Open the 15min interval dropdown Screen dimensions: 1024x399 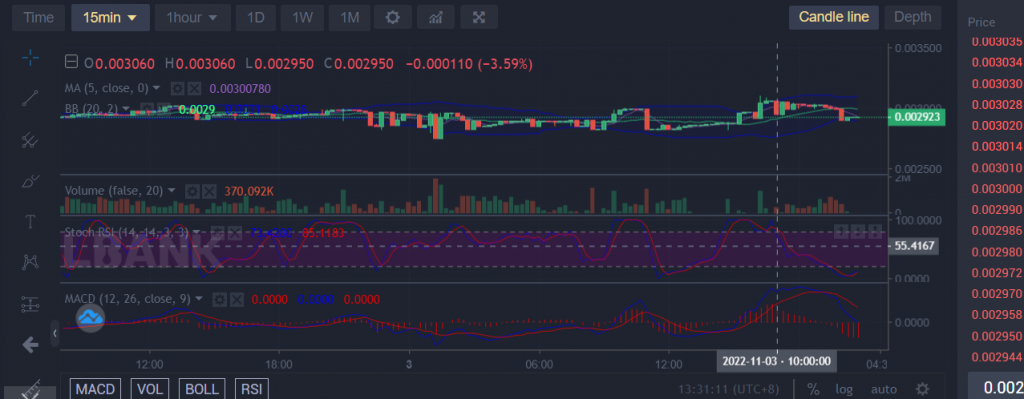pyautogui.click(x=110, y=18)
